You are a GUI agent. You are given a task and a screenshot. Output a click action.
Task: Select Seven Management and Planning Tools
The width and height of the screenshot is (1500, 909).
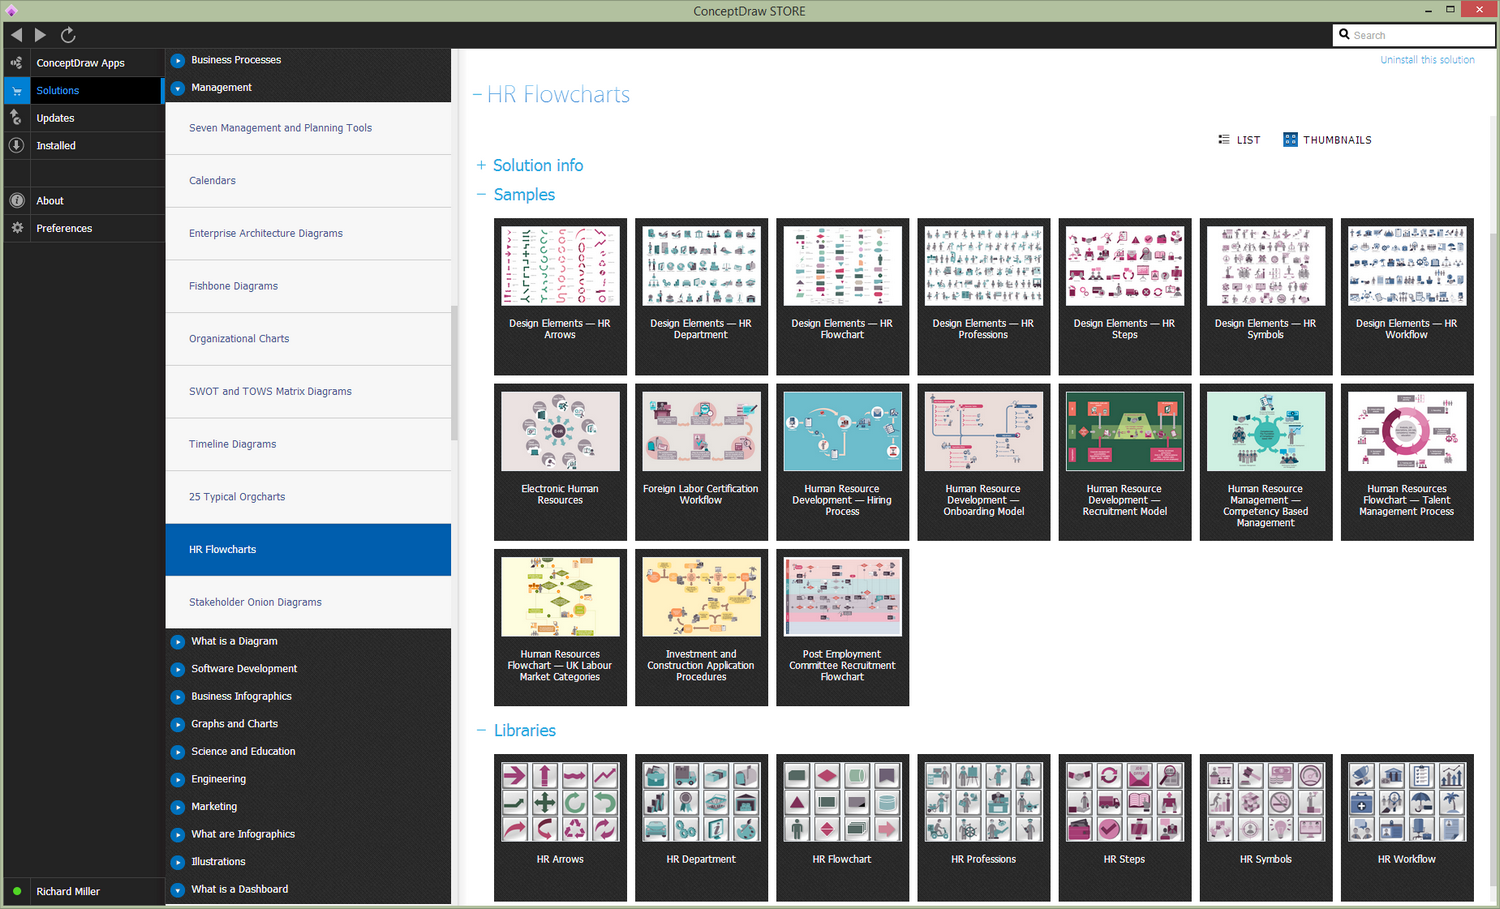pyautogui.click(x=308, y=128)
